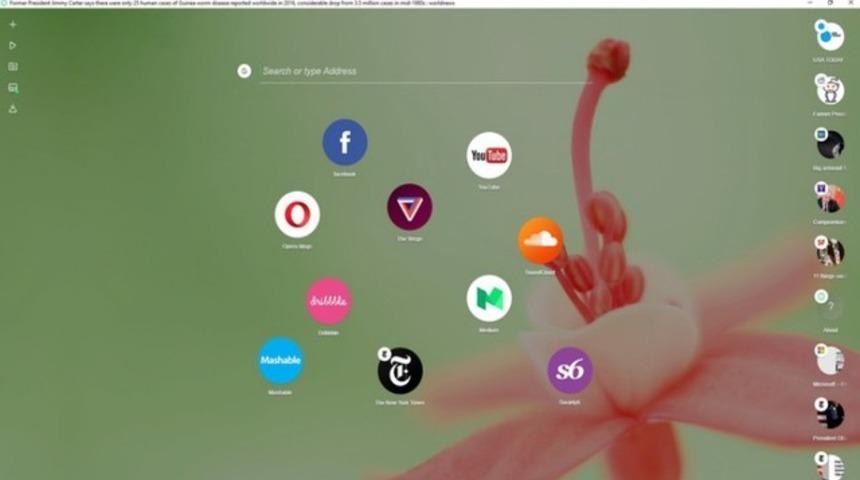Open the Opera blogs speed dial bubble
Screen dimensions: 860x480
[x=297, y=214]
